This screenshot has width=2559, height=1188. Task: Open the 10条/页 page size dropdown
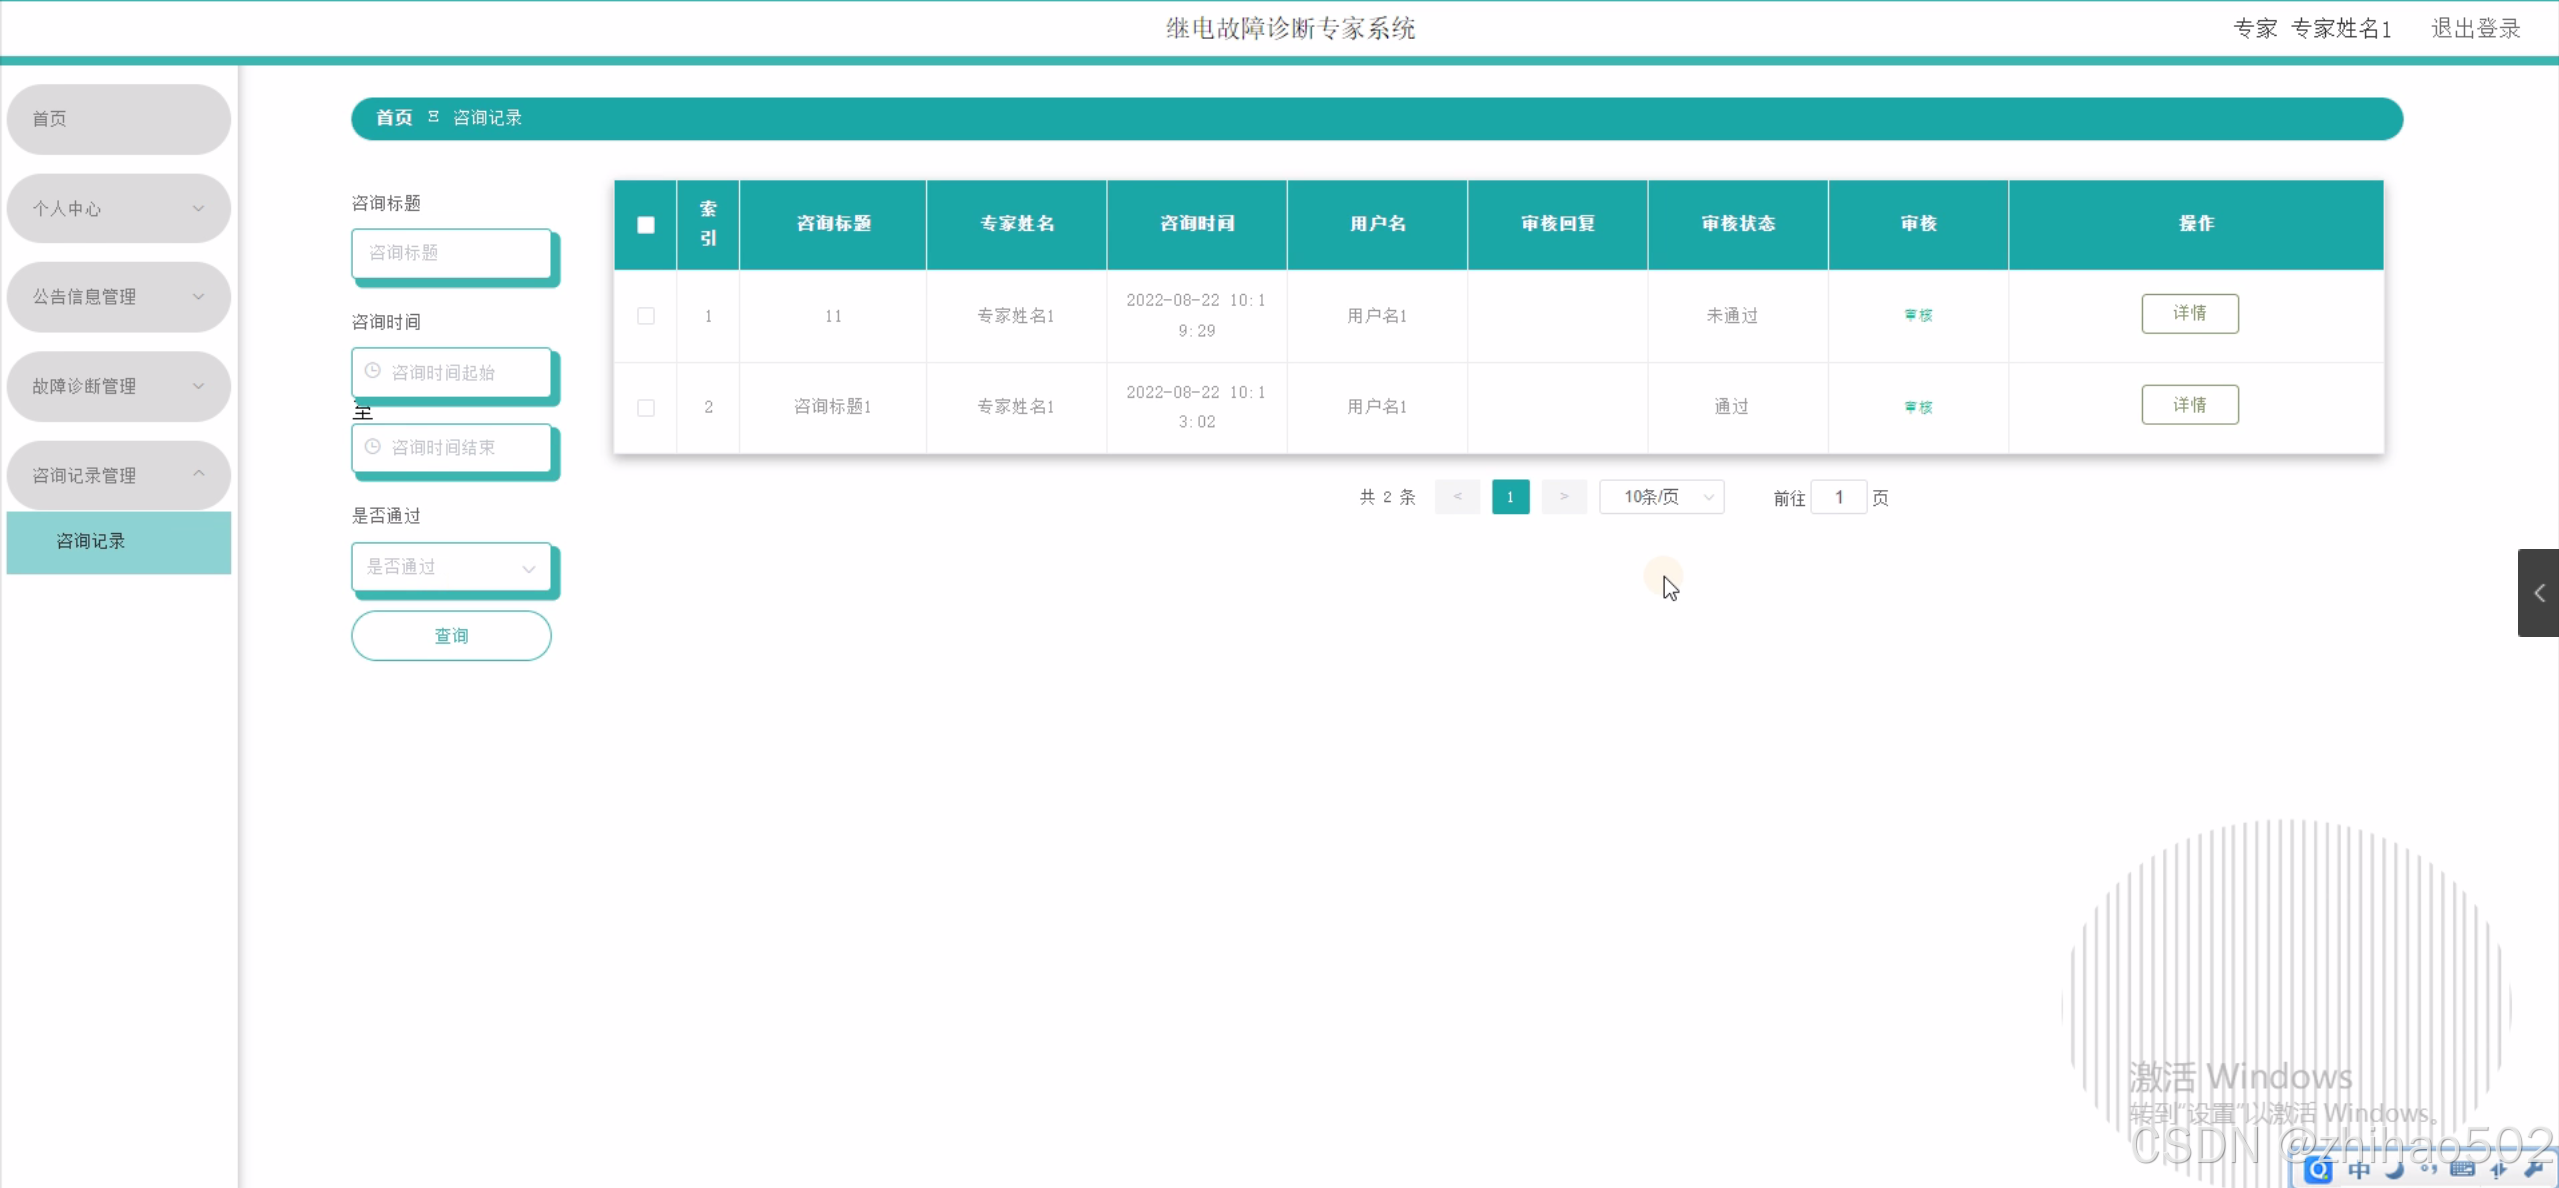[1661, 497]
